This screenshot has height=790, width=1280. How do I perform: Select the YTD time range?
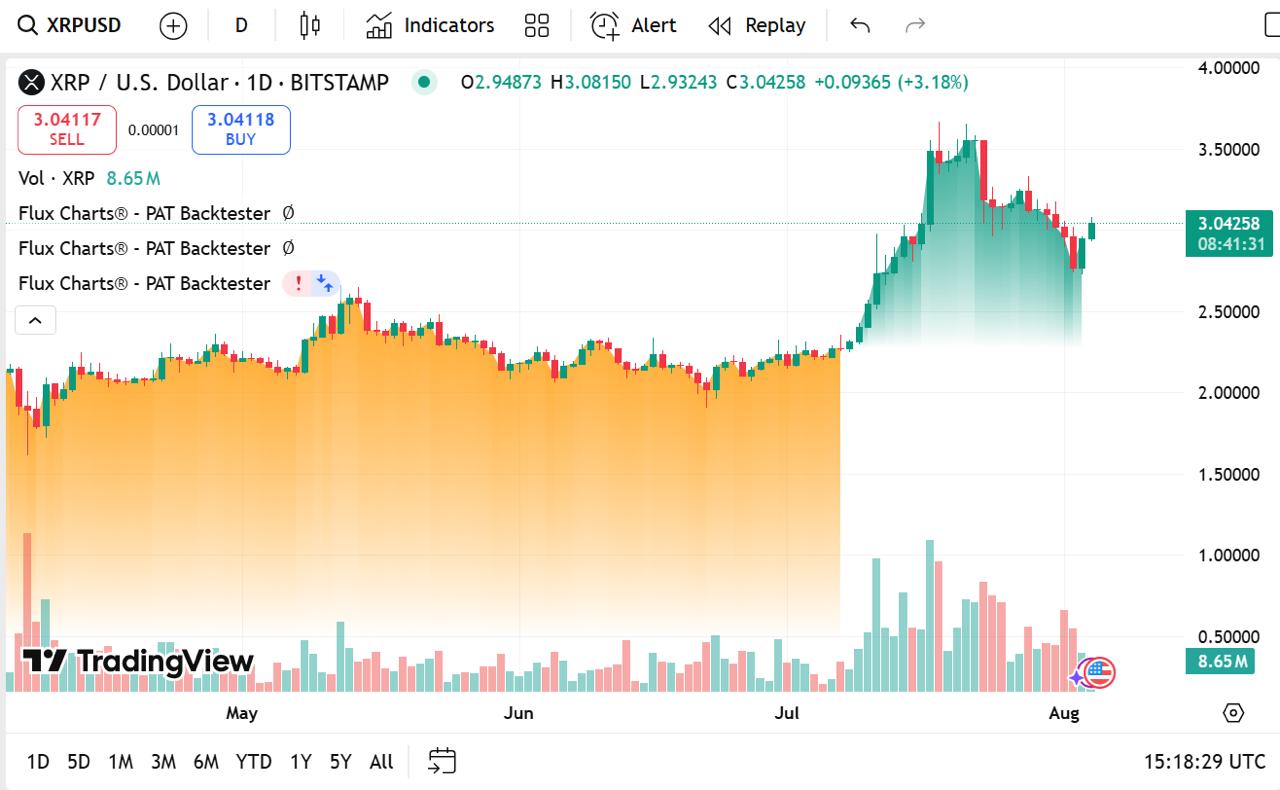point(254,762)
